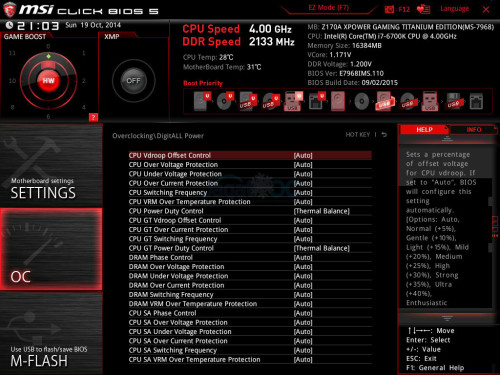Click the UEFI hard disk boot device icon

click(x=202, y=101)
